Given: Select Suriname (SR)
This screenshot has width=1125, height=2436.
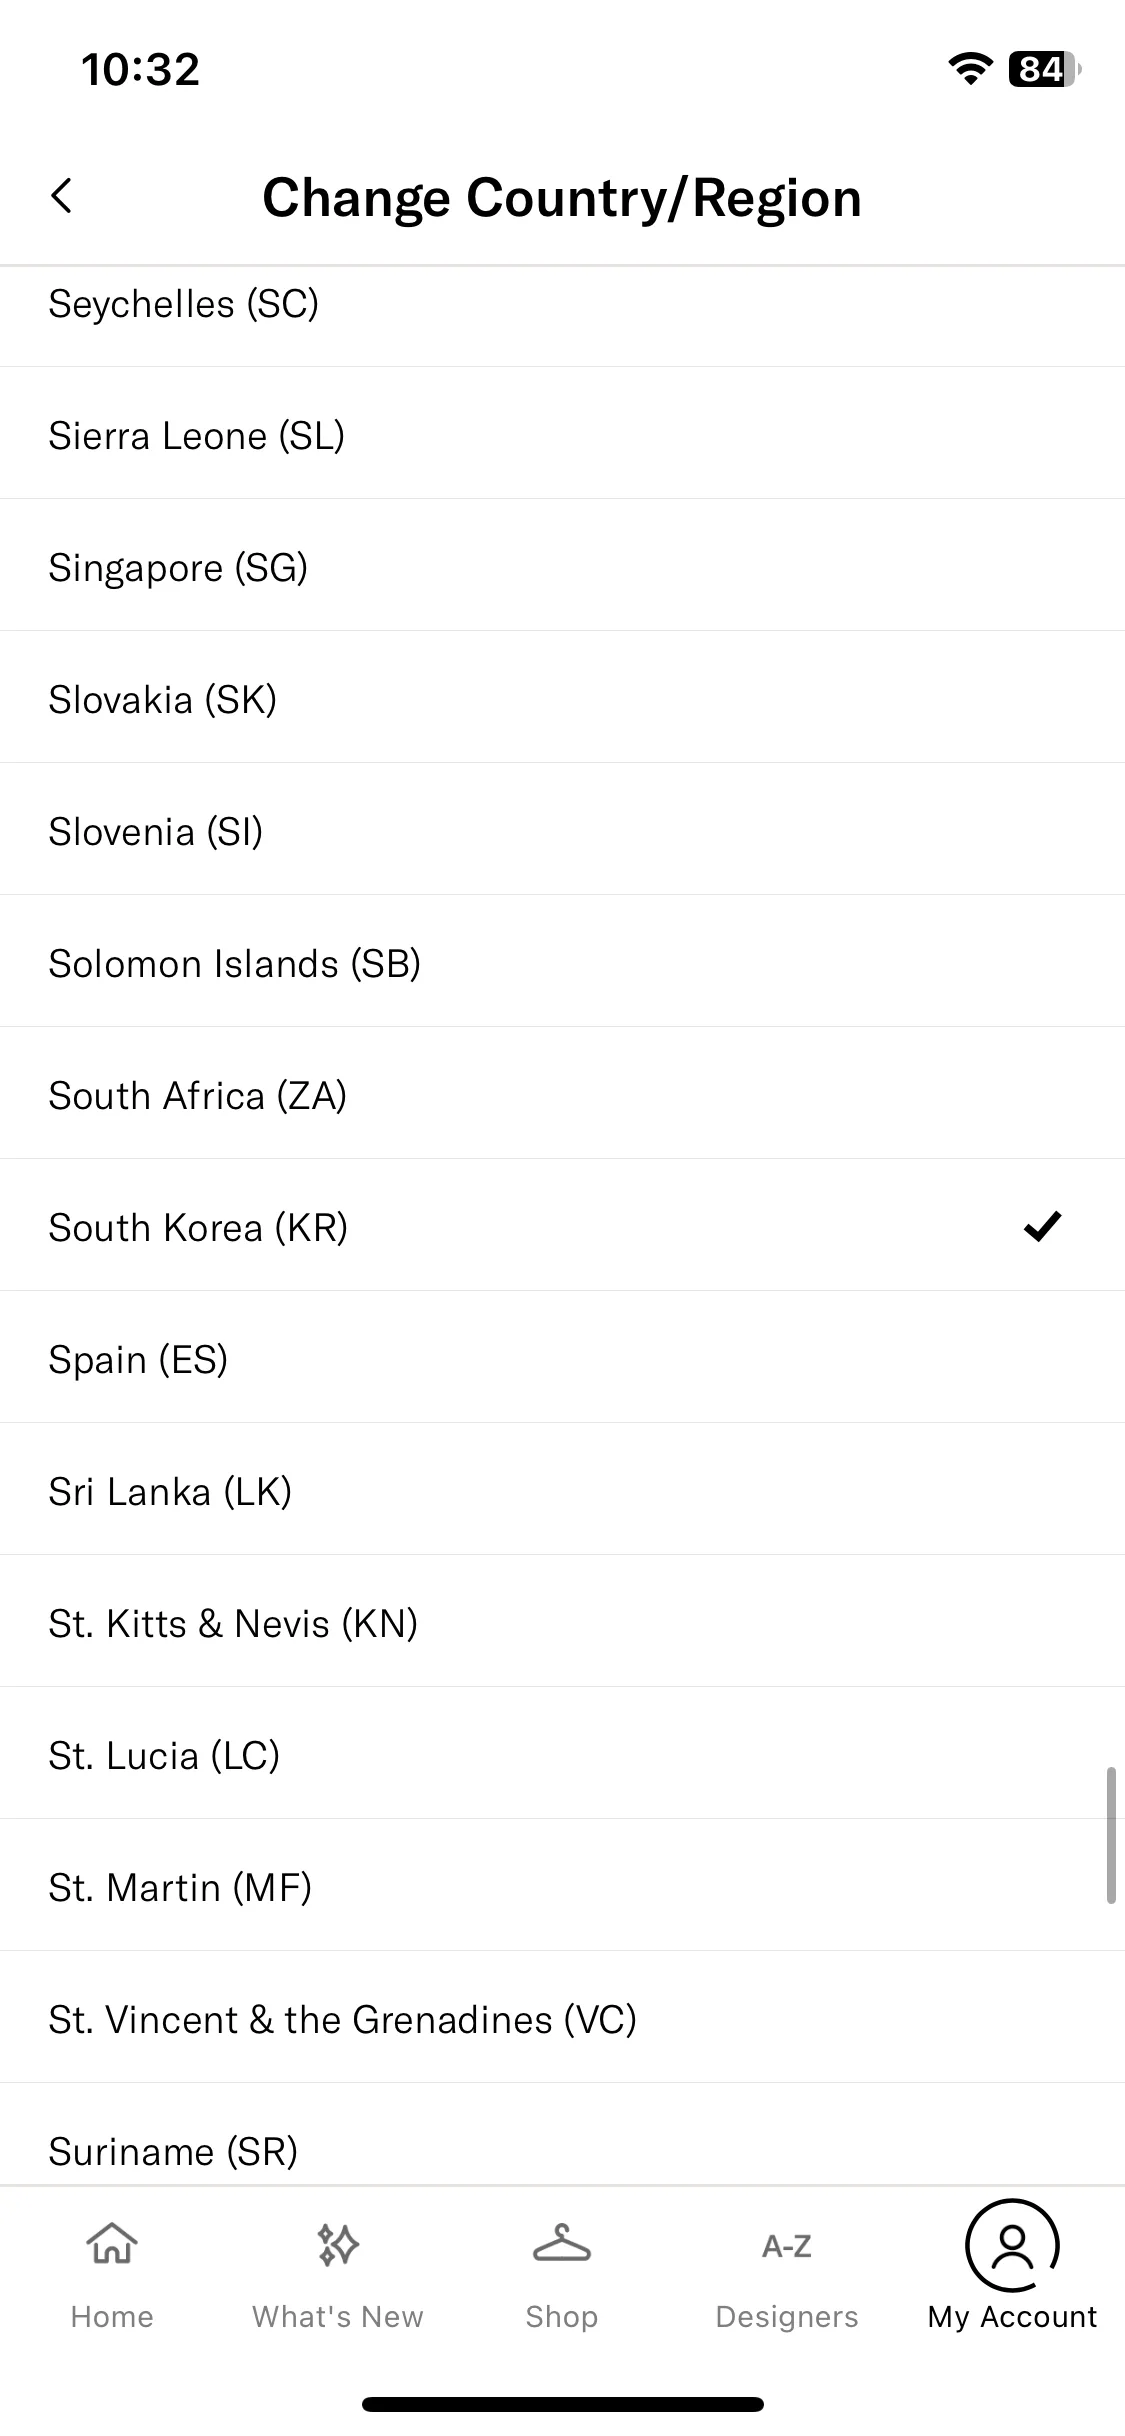Looking at the screenshot, I should click(562, 2135).
